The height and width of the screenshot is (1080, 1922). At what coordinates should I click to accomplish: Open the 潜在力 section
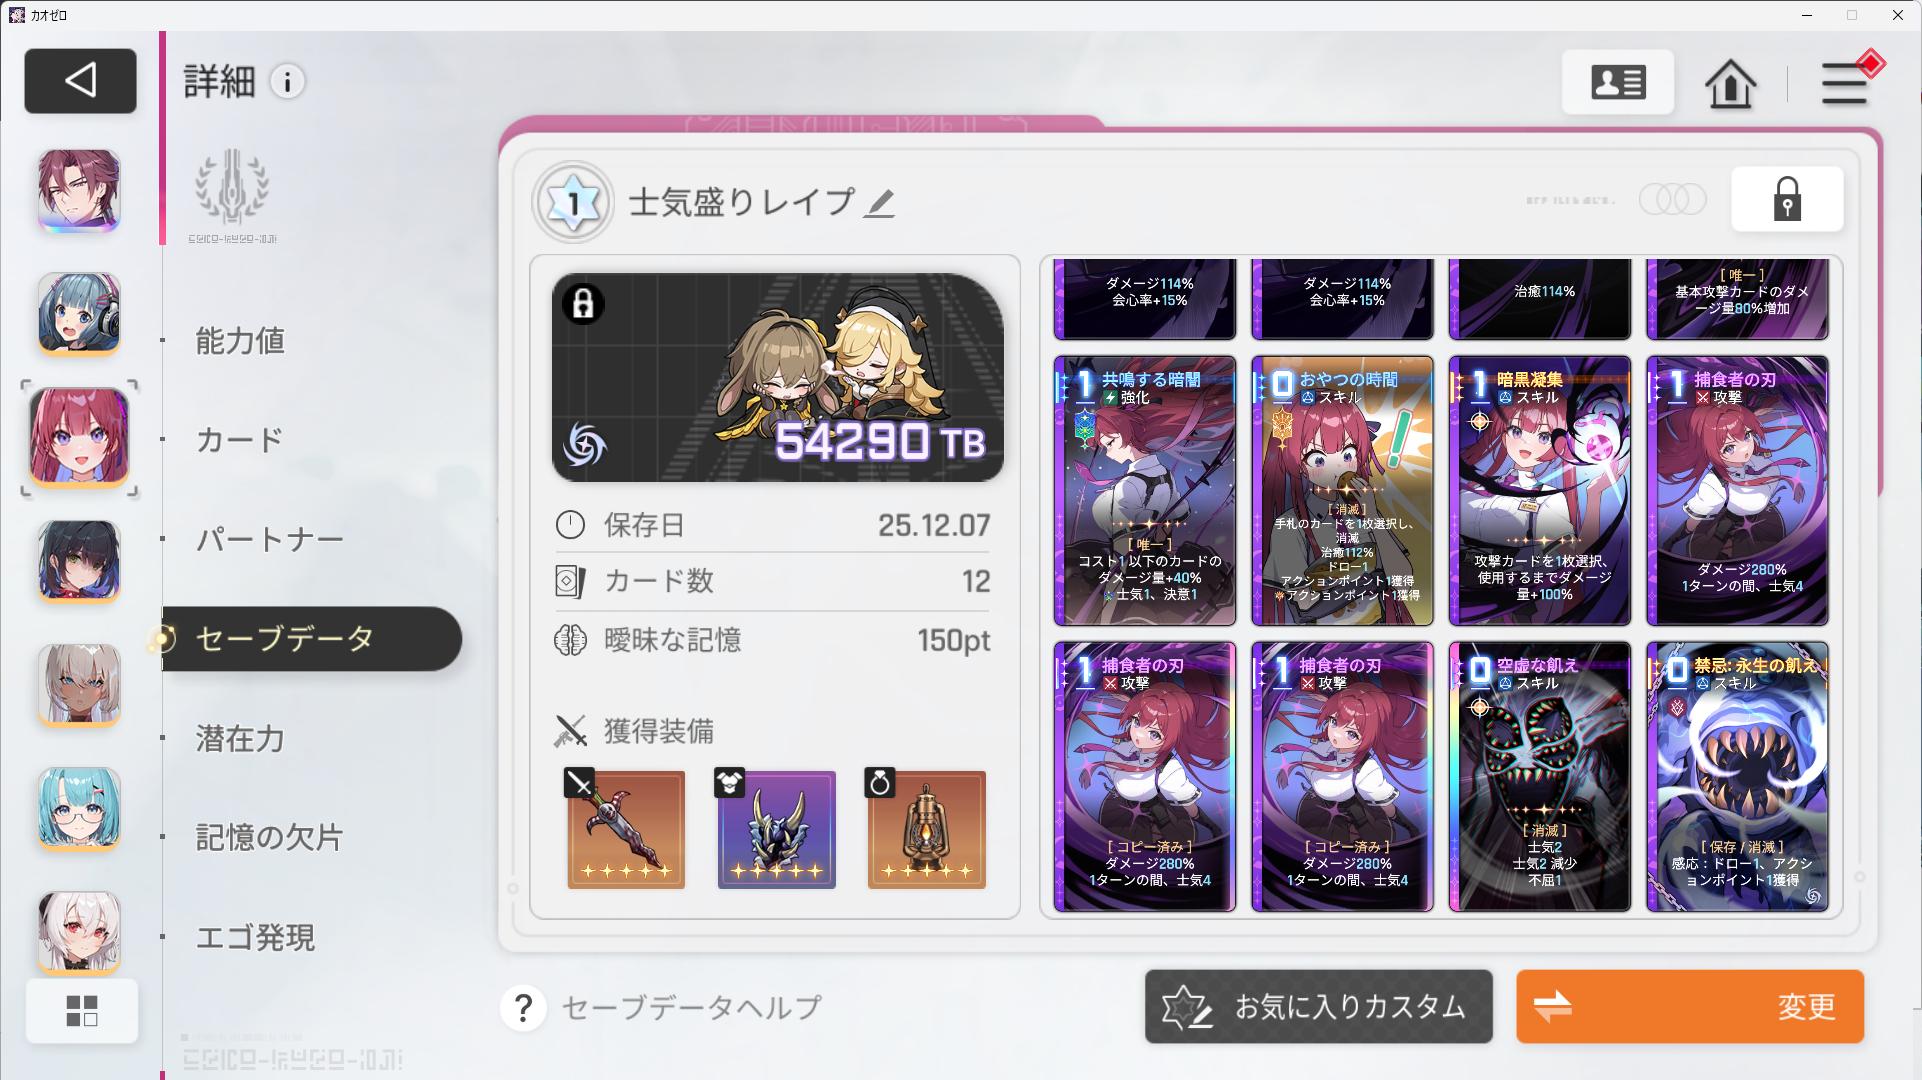coord(240,739)
